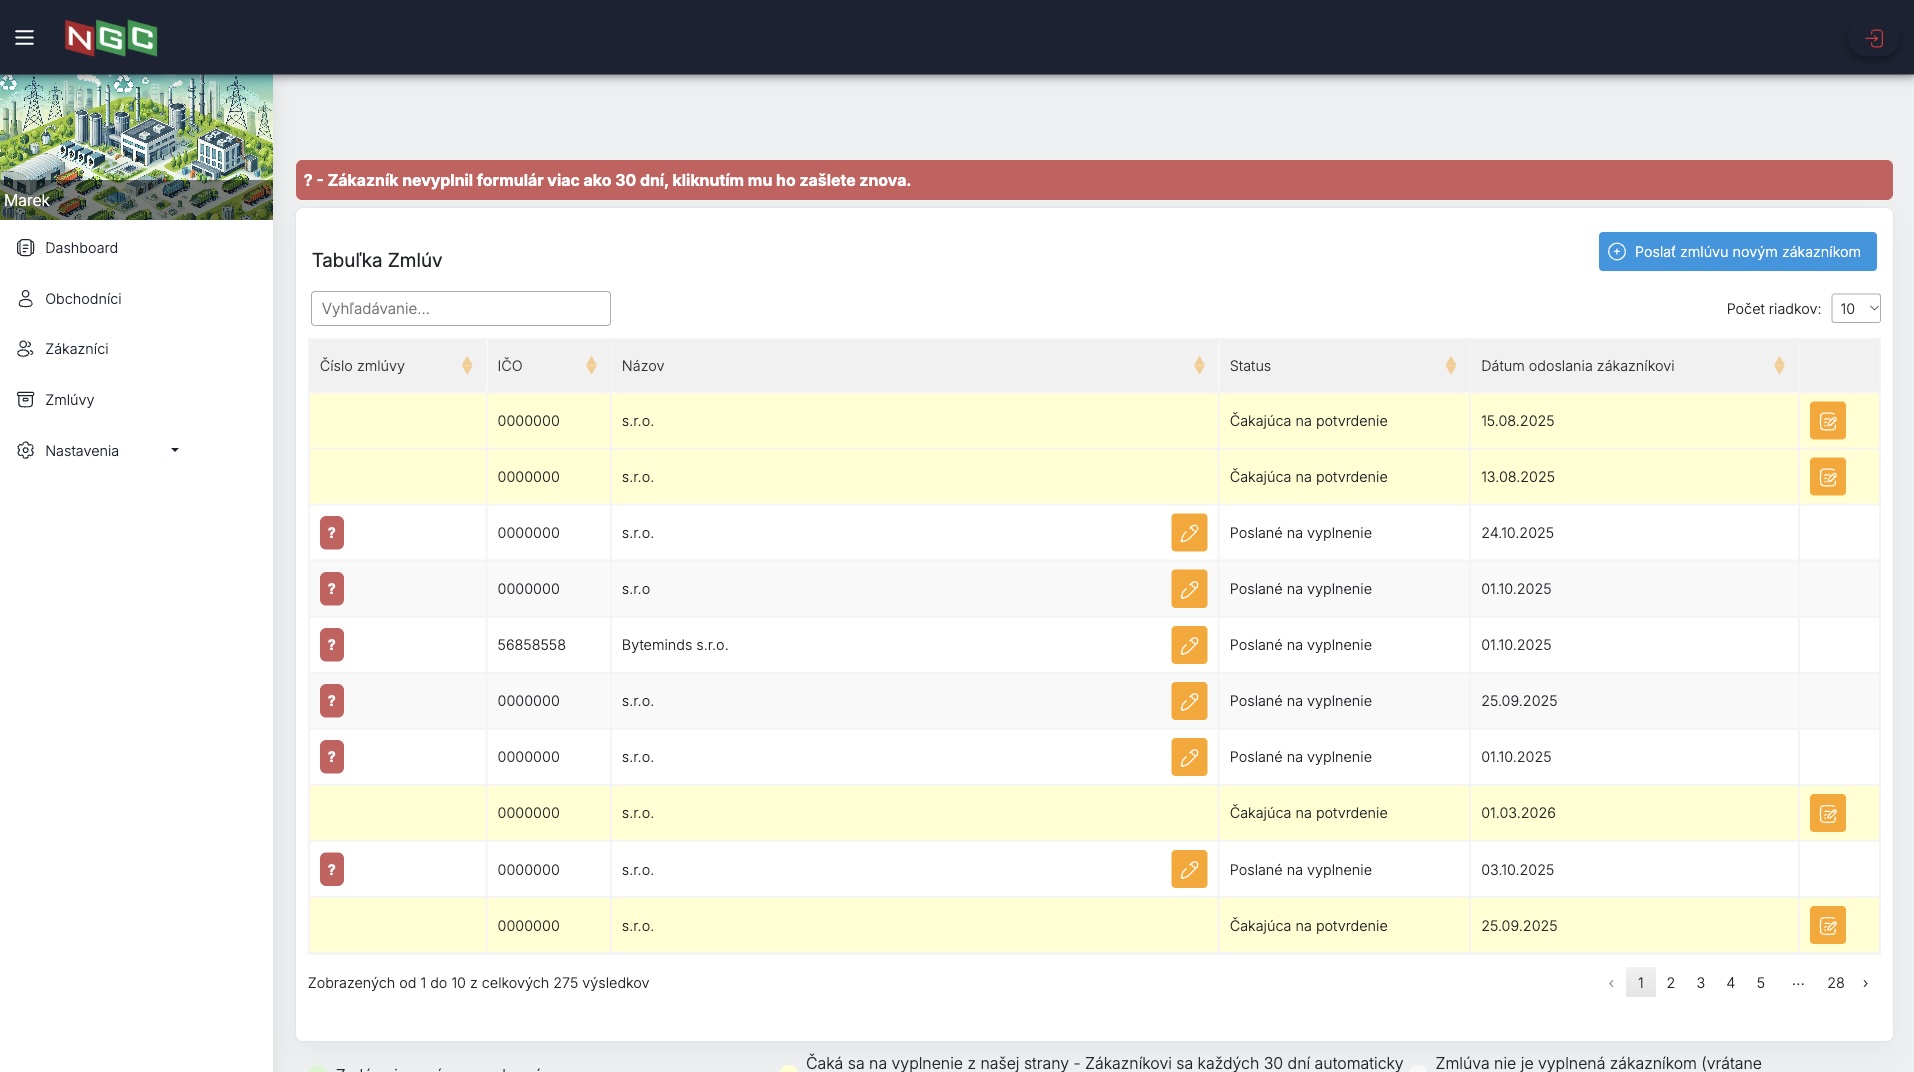The width and height of the screenshot is (1914, 1072).
Task: Click IČO 56858558 cell
Action: click(x=548, y=645)
